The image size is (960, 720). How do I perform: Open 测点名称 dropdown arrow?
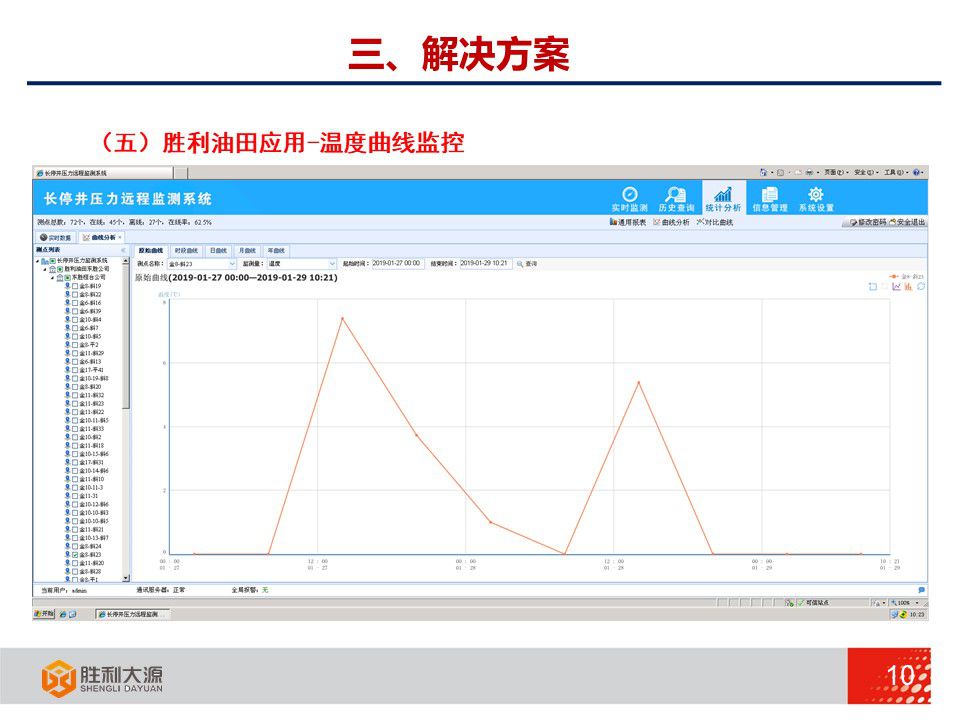click(232, 264)
